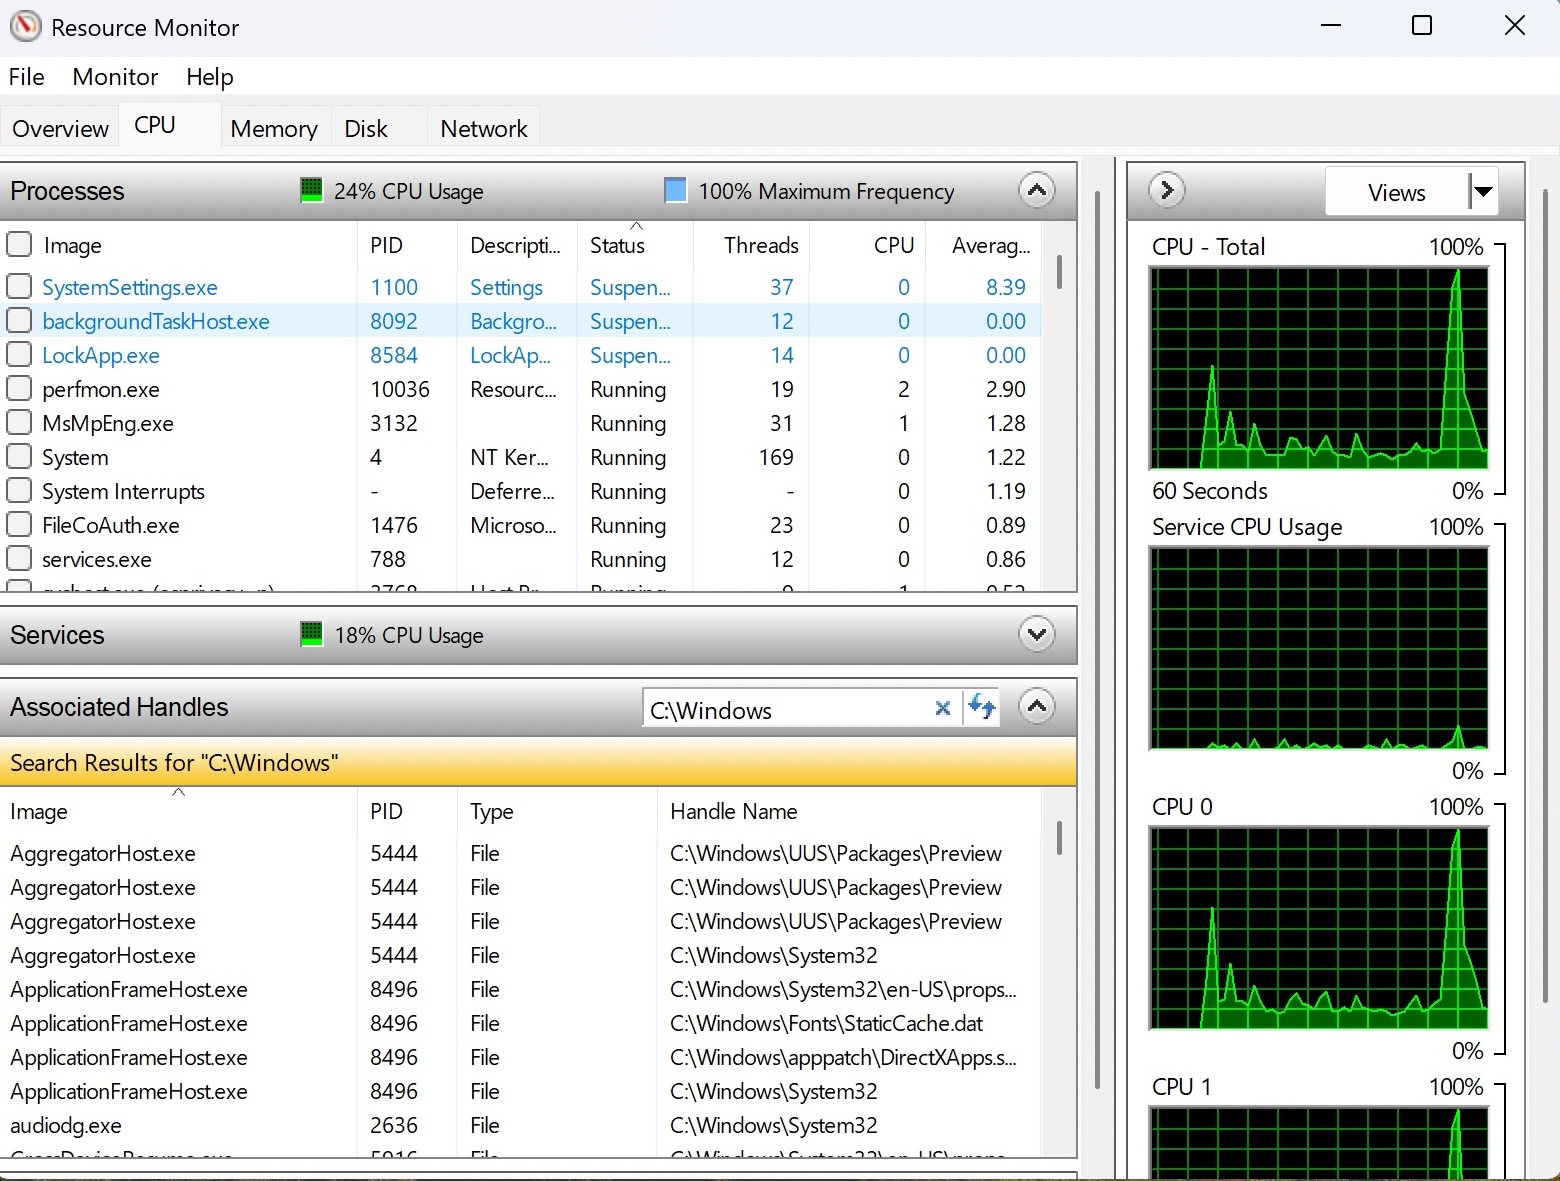Collapse the Associated Handles section

pyautogui.click(x=1036, y=706)
